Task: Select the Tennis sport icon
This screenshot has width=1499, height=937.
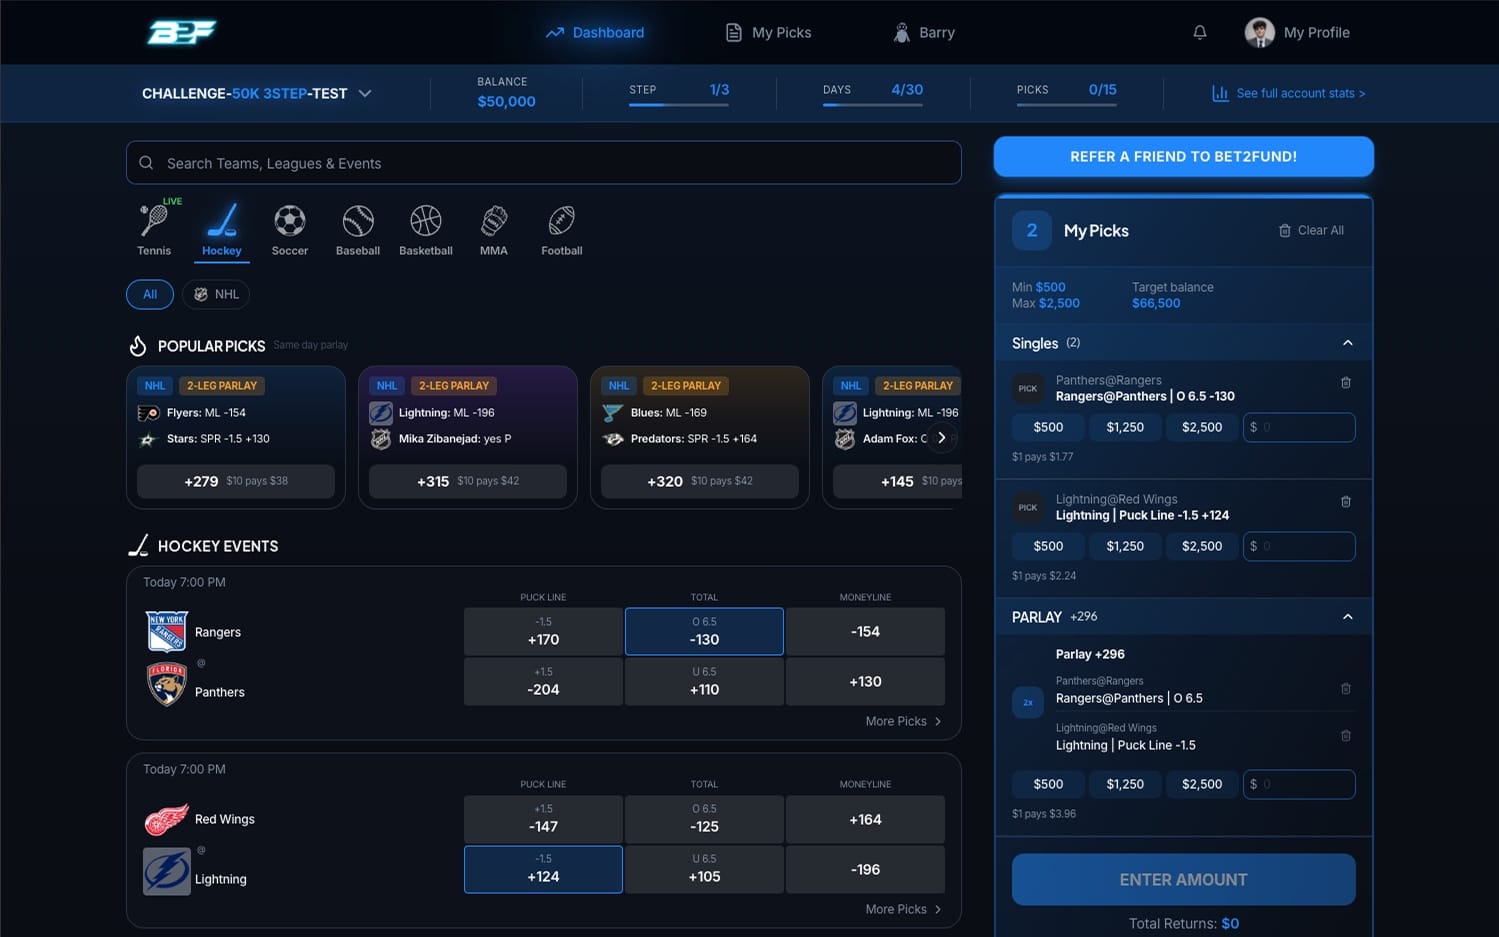Action: coord(154,230)
